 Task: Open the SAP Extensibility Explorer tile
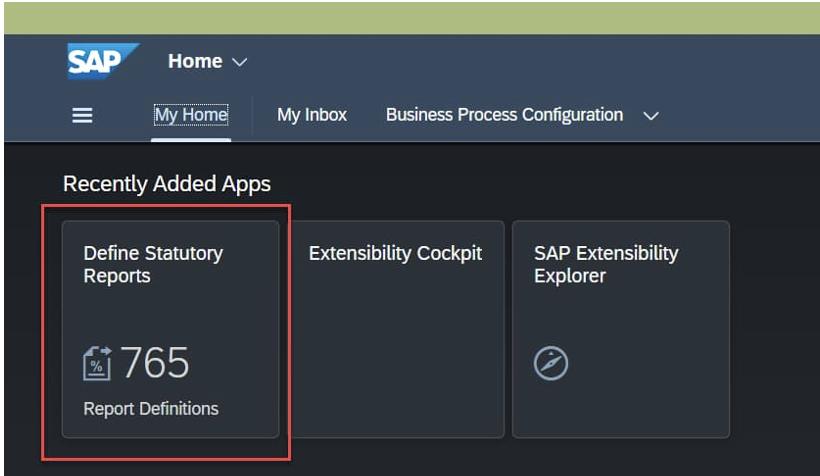[621, 329]
